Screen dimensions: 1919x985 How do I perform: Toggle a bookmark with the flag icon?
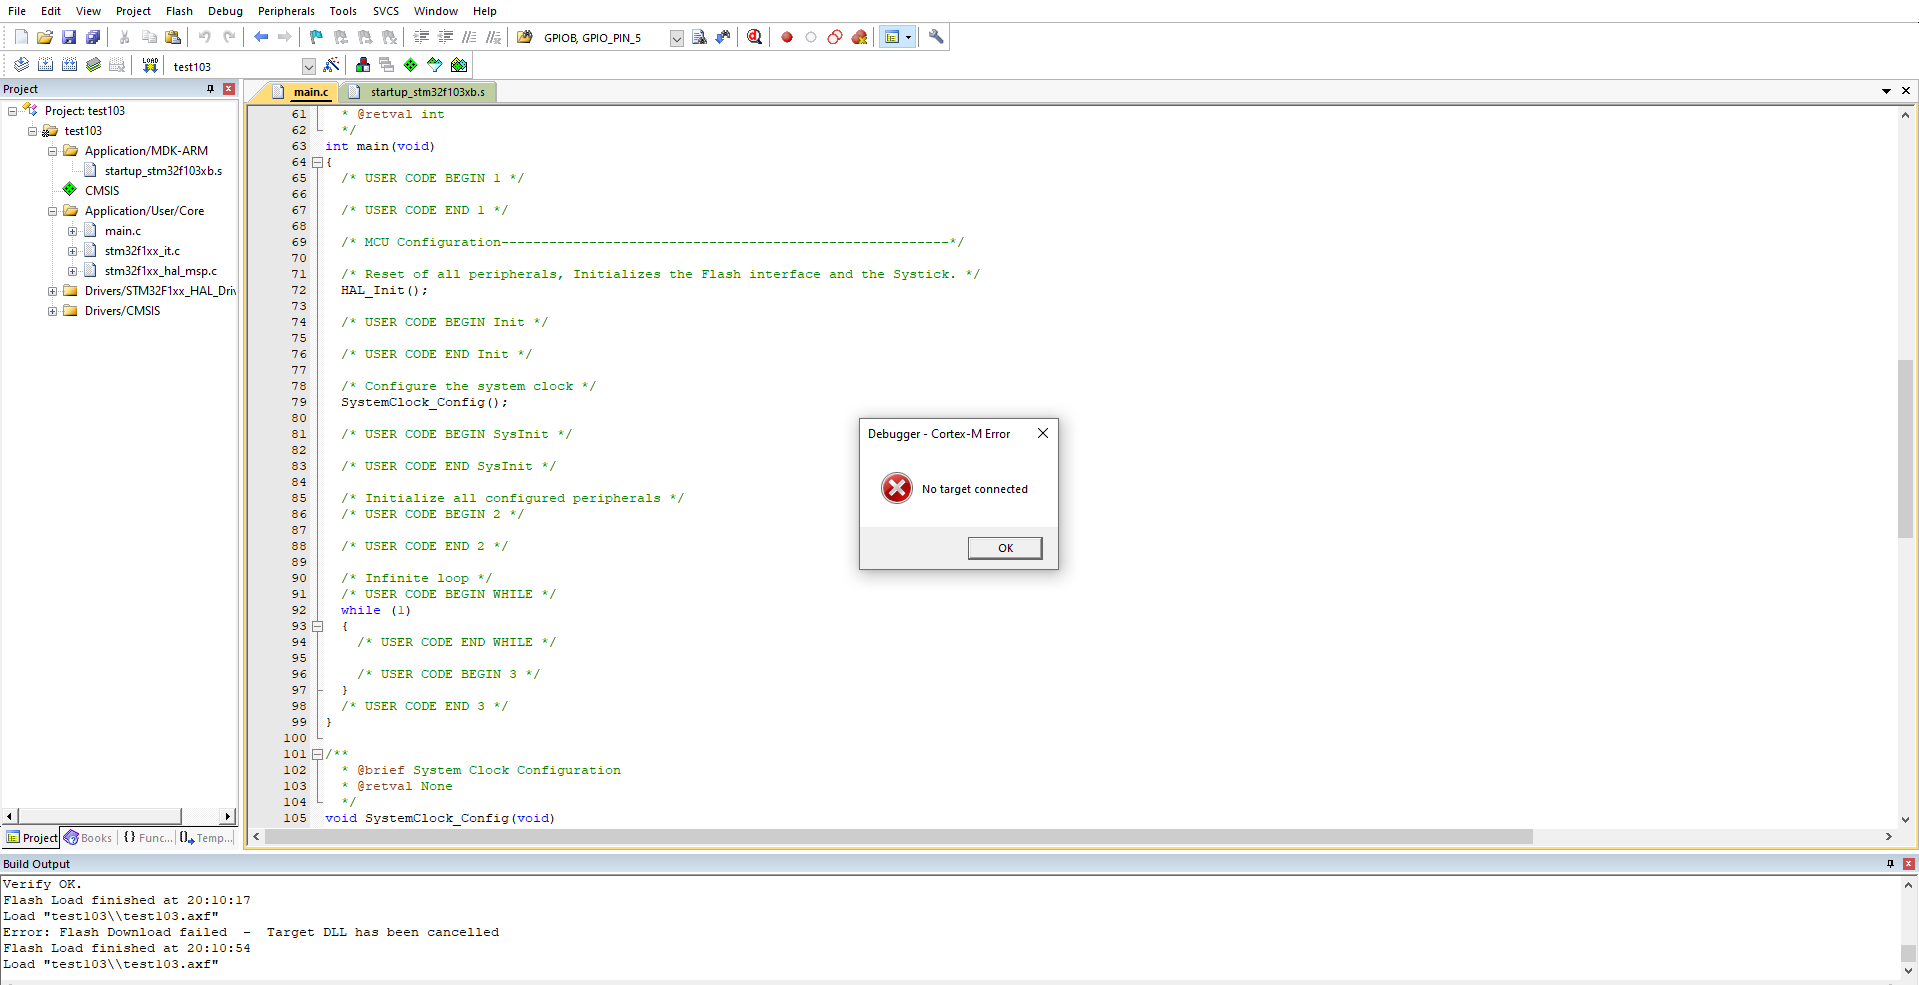tap(314, 37)
